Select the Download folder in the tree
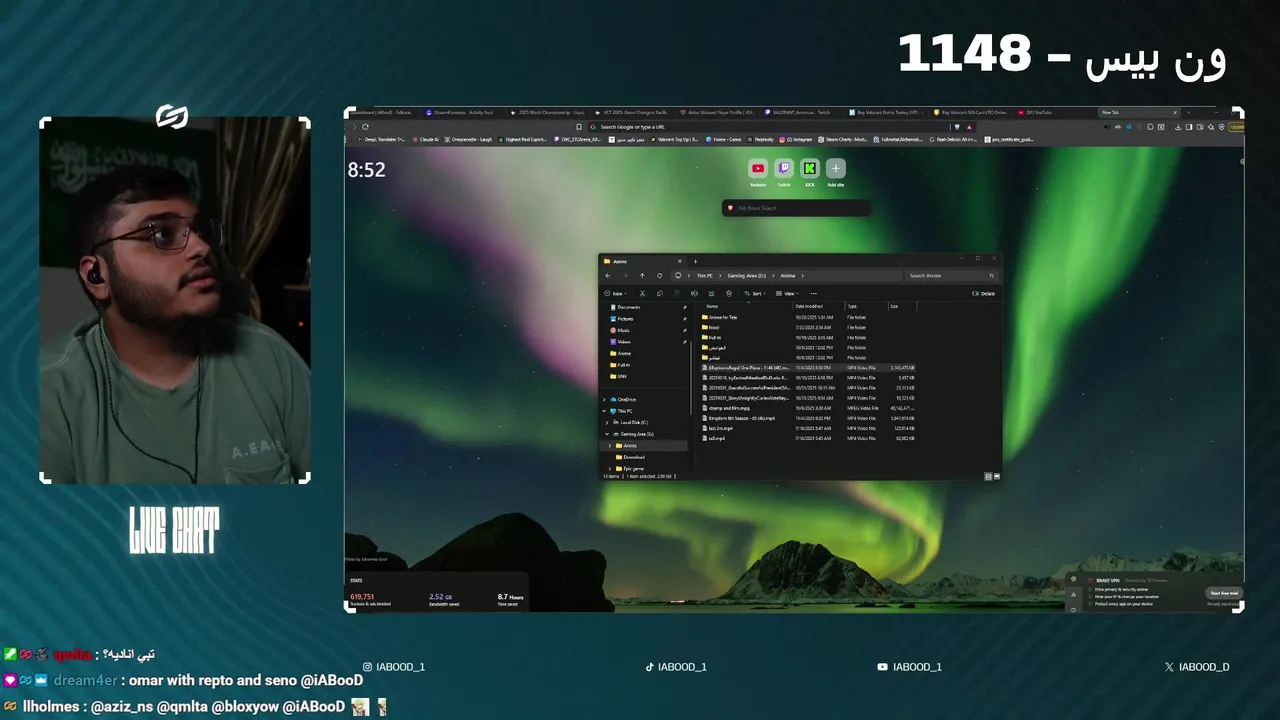 click(x=630, y=457)
